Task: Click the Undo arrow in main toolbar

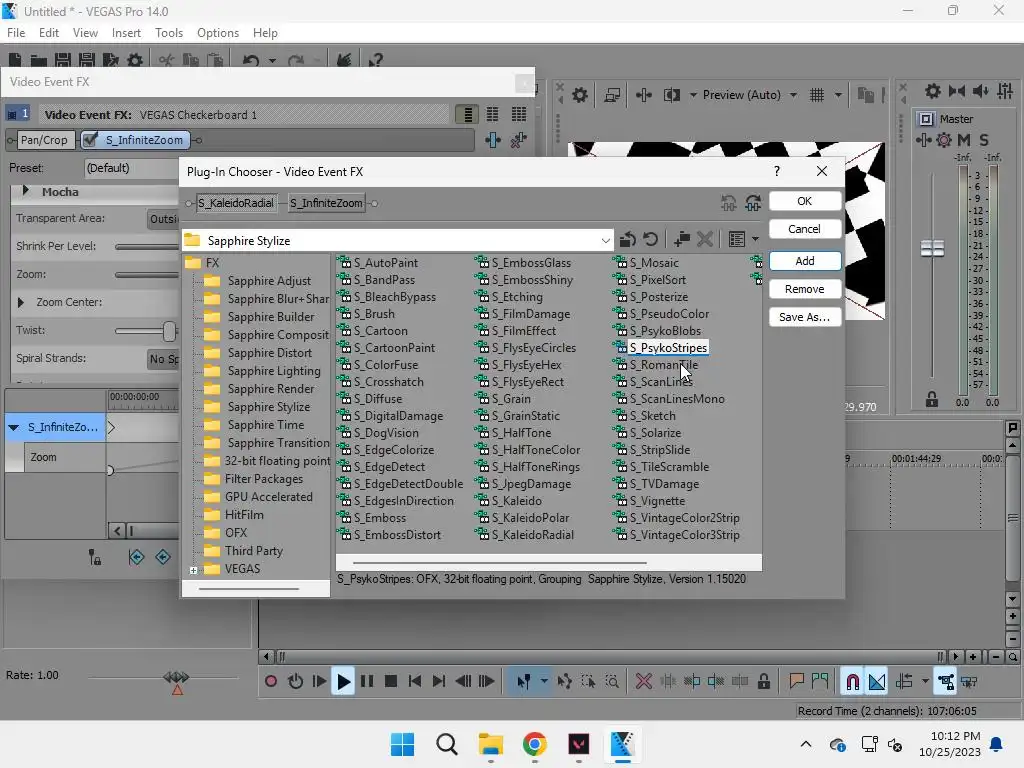Action: [251, 61]
